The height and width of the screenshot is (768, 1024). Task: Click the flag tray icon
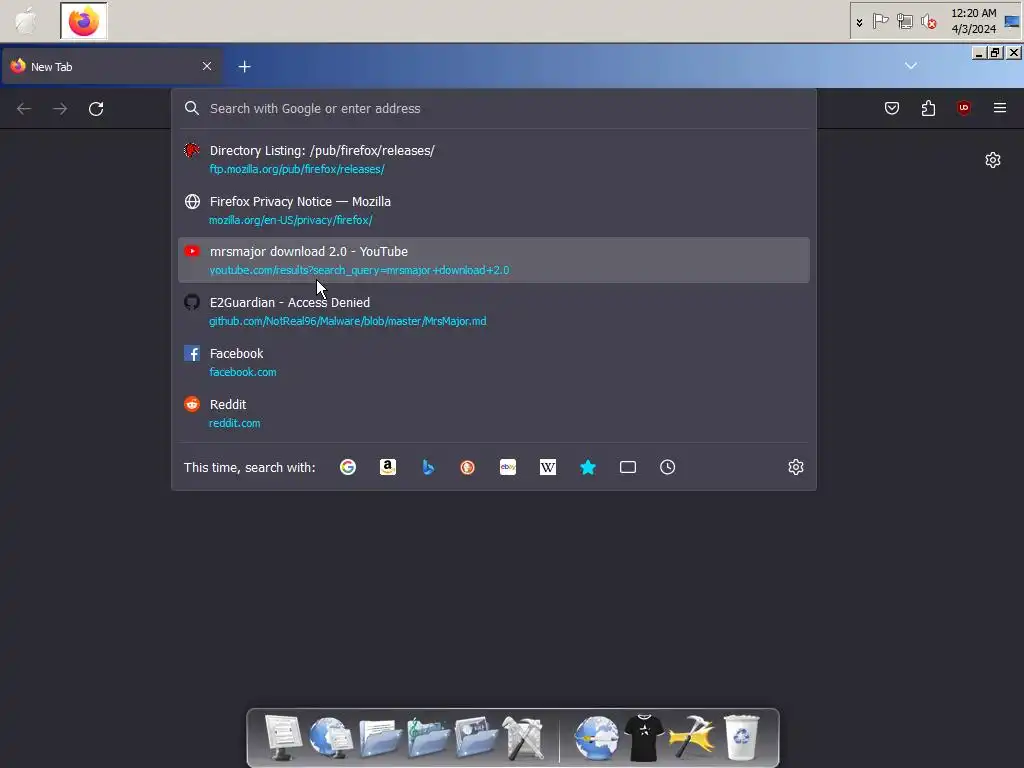(880, 21)
